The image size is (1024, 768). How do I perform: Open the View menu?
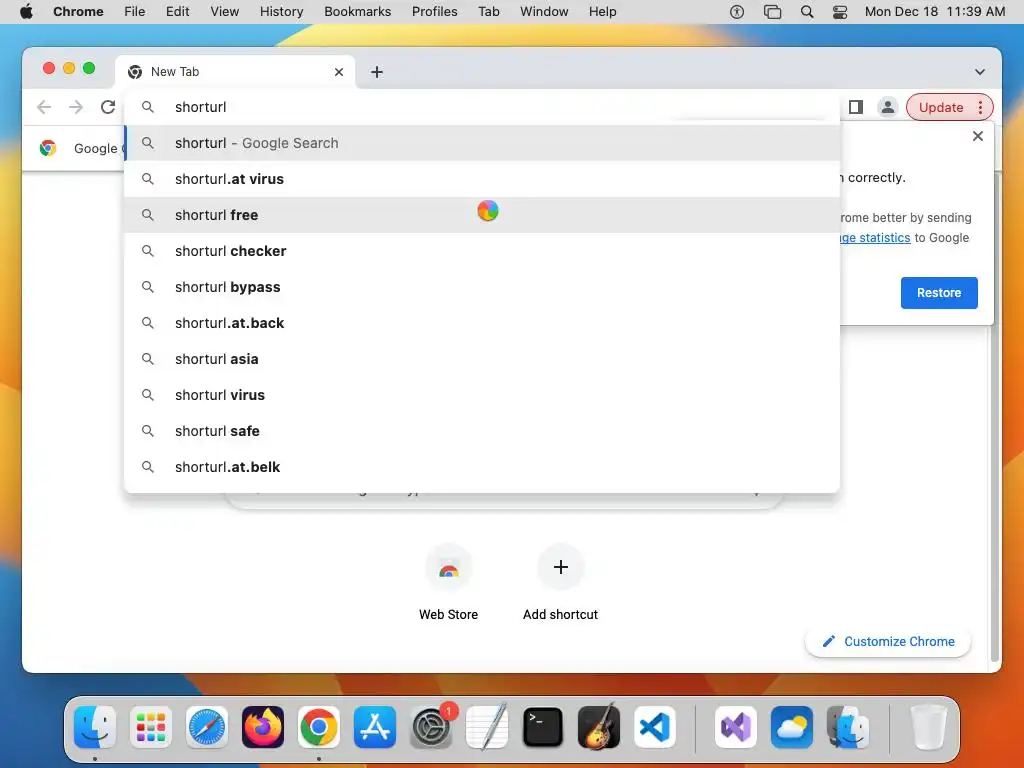point(224,11)
